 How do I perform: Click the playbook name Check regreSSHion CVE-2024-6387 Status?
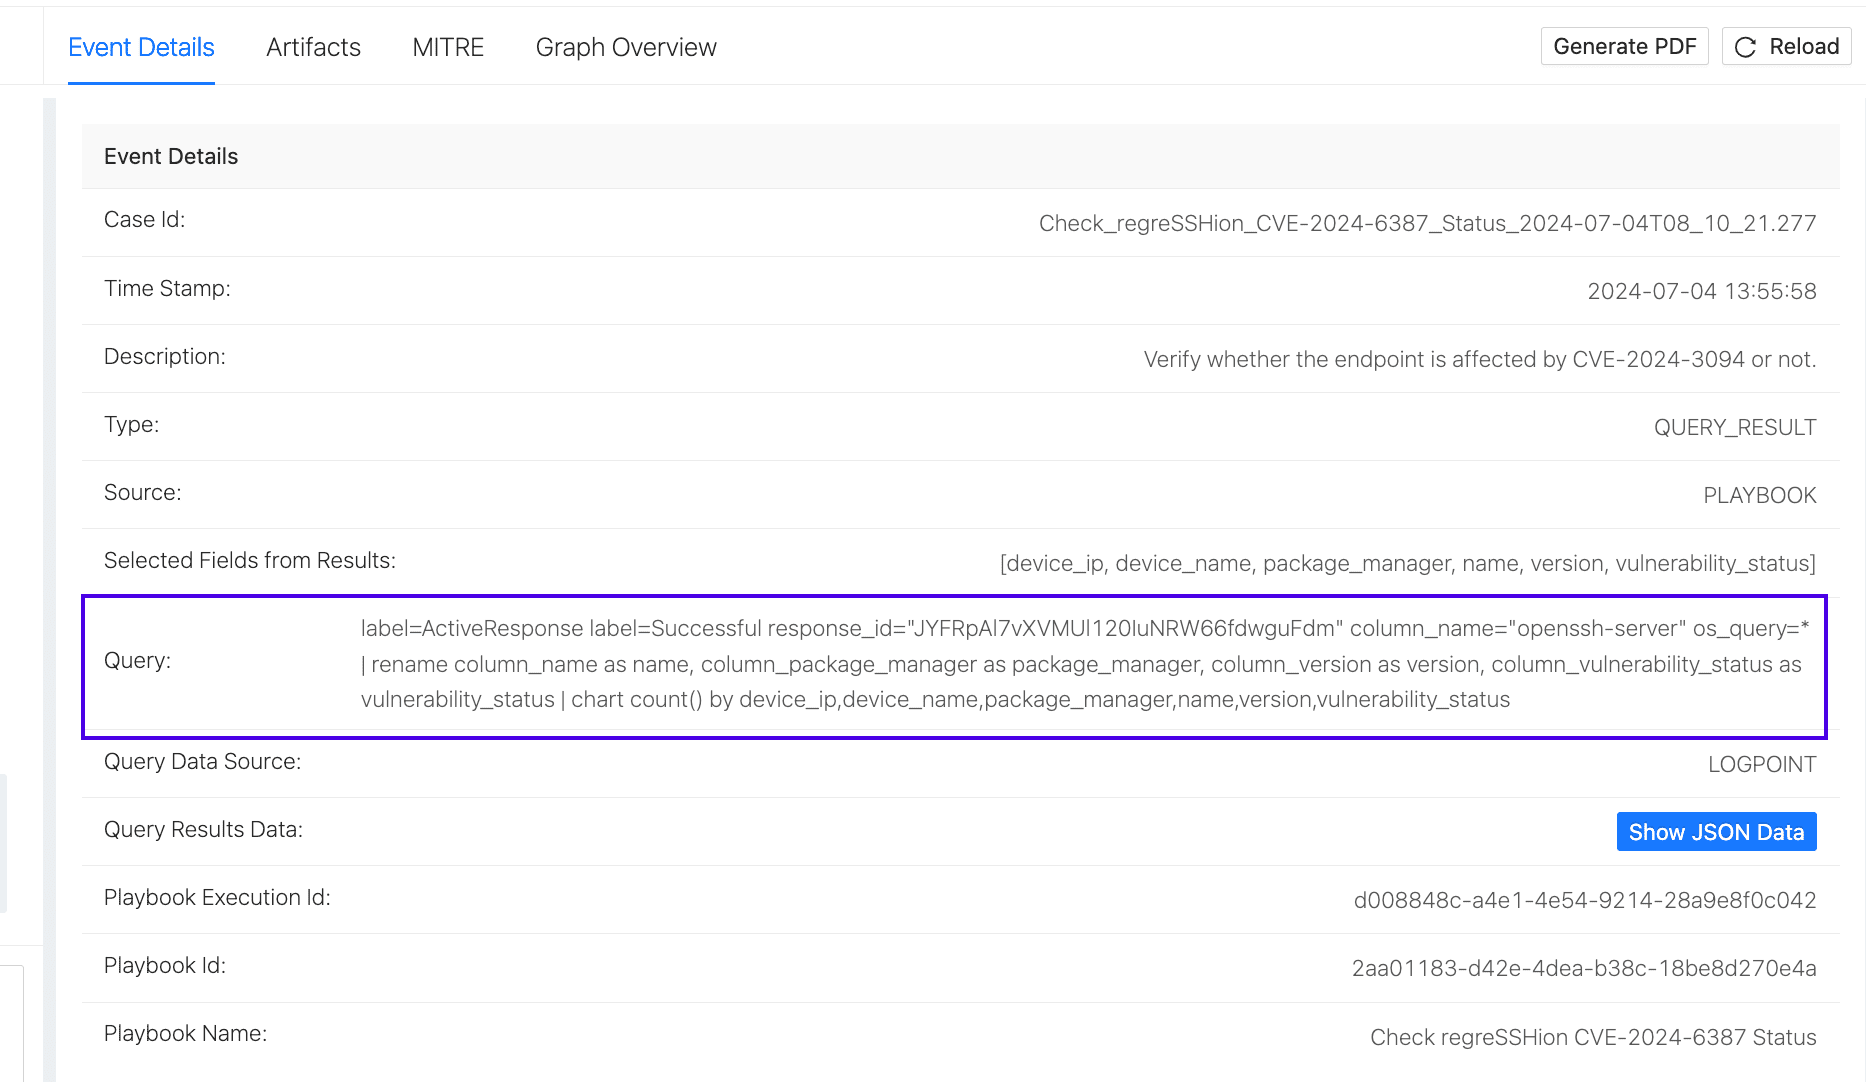[1592, 1037]
